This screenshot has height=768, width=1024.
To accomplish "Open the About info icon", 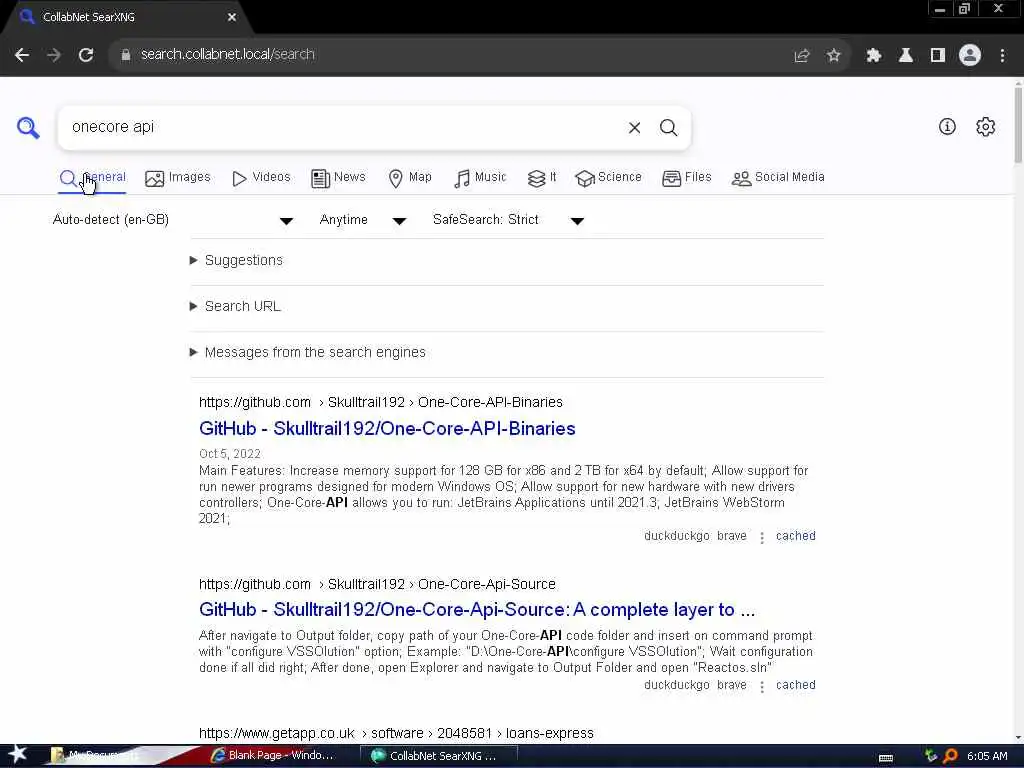I will [x=947, y=127].
